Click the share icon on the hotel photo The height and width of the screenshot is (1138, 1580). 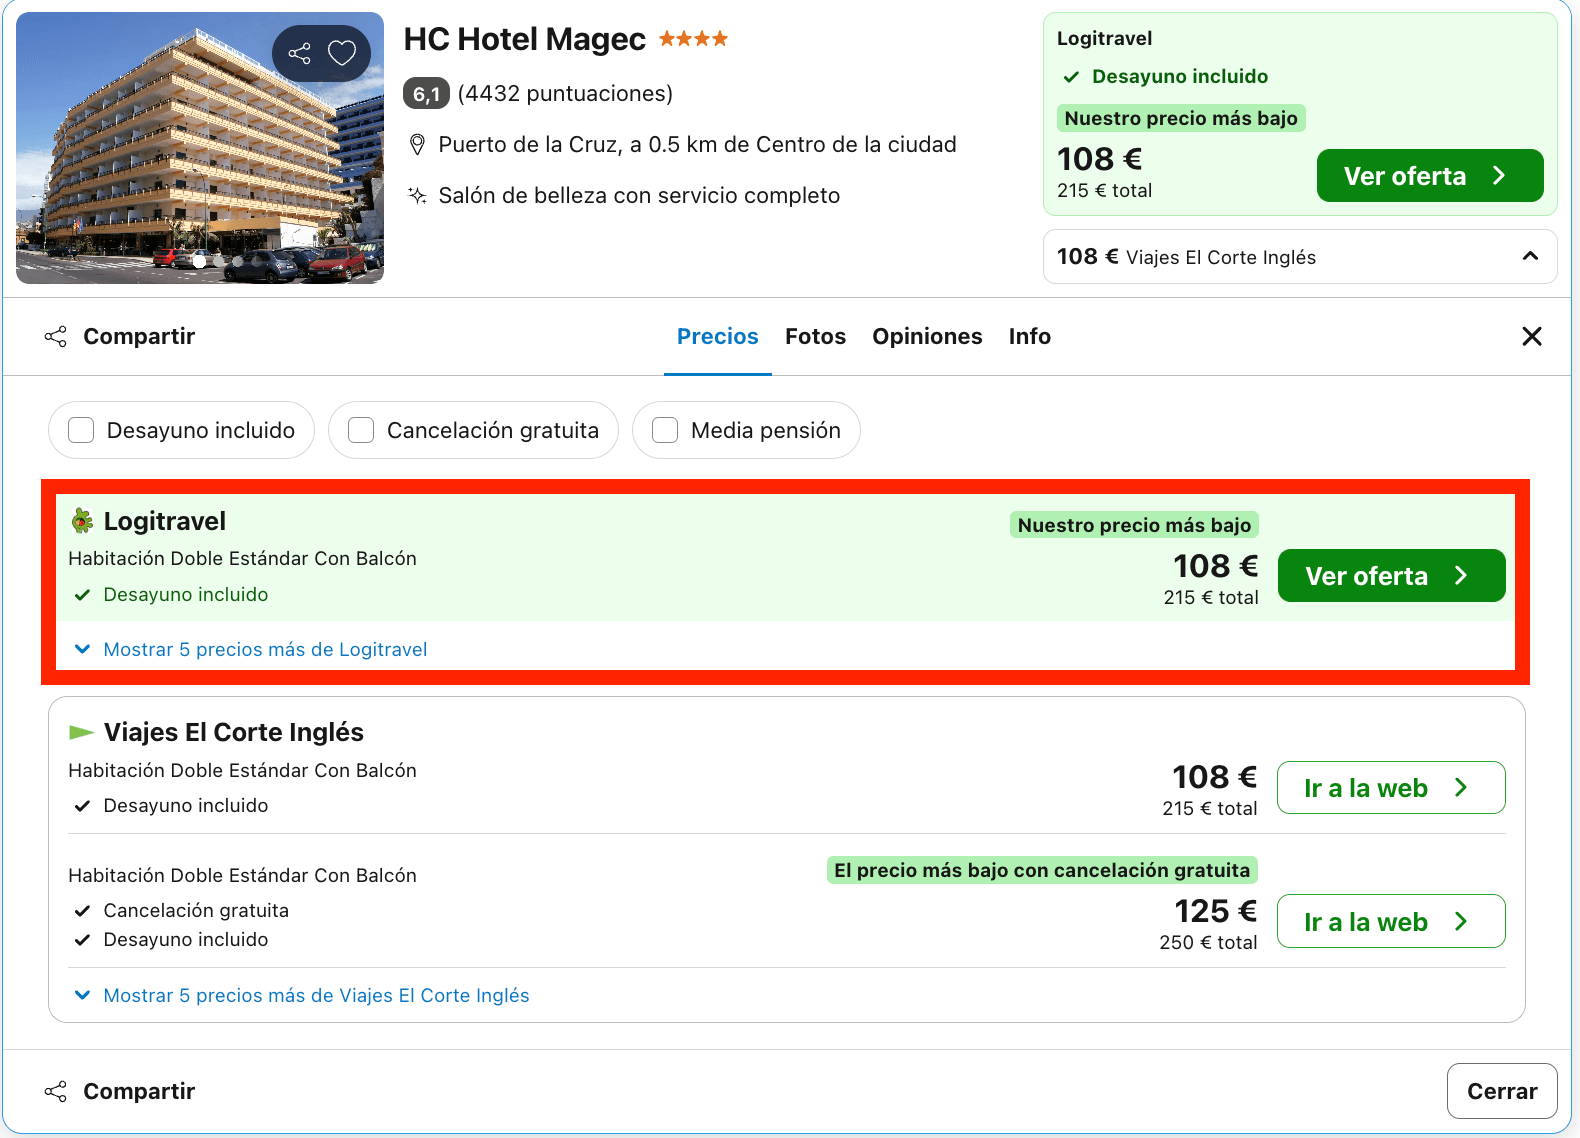(299, 53)
